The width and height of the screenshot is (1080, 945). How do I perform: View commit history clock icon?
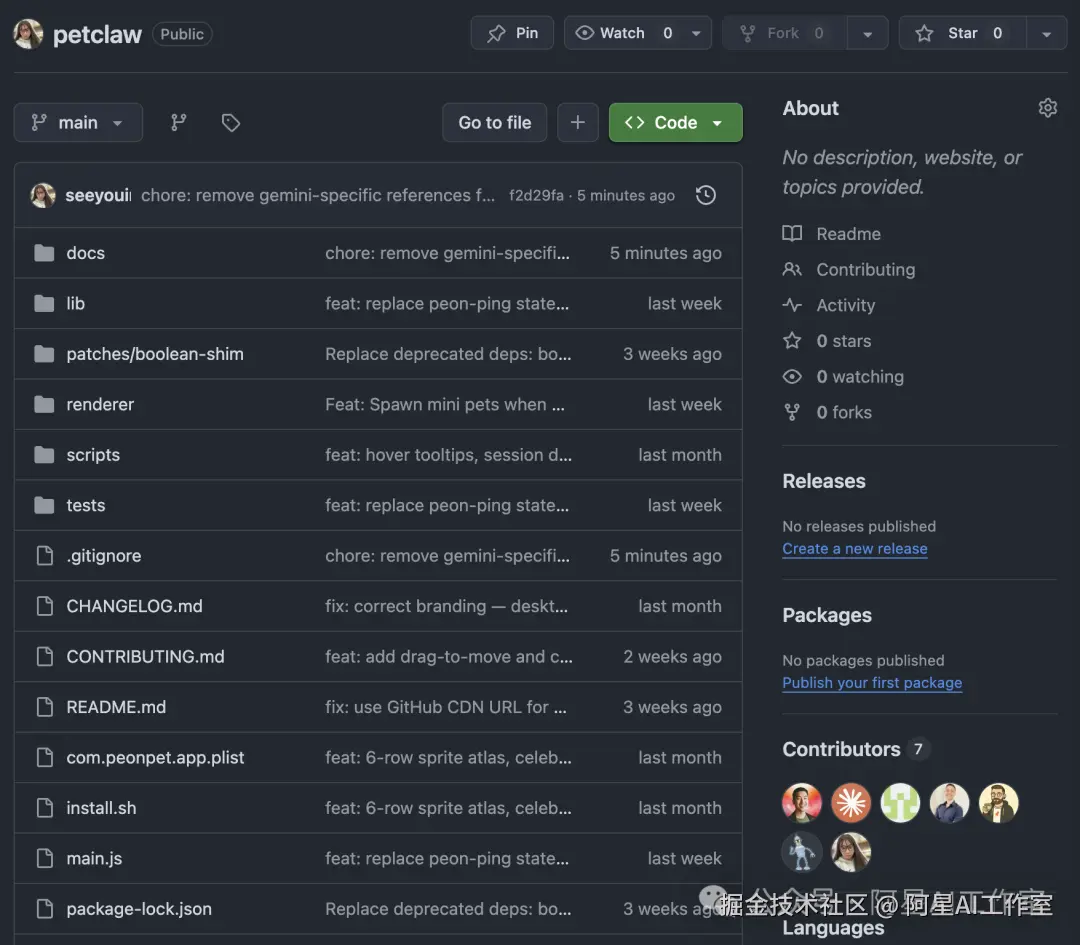pyautogui.click(x=706, y=196)
